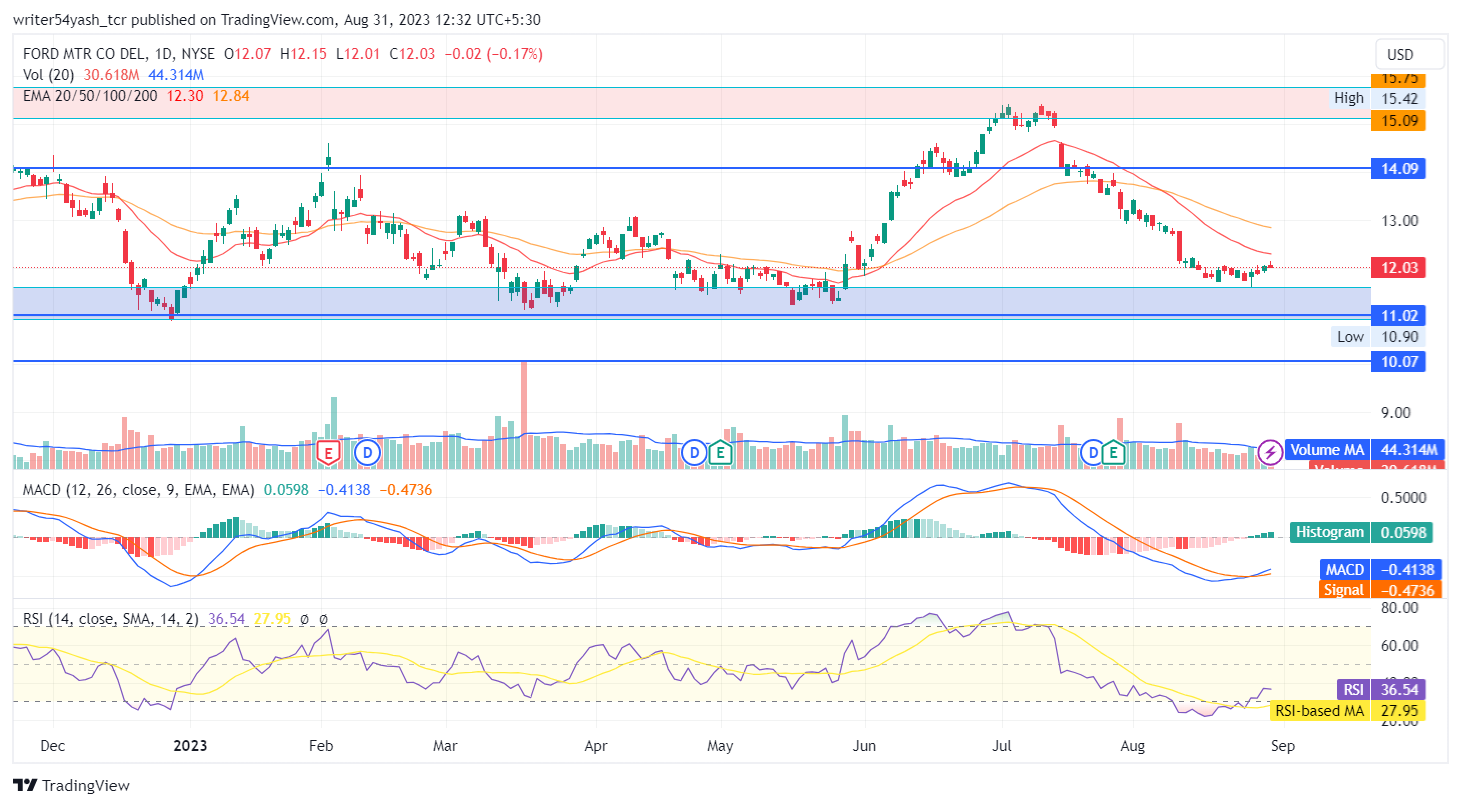Click the red earnings marker near February

(327, 452)
